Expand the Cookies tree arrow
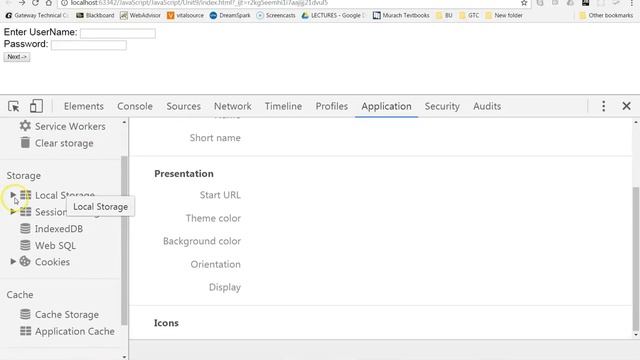This screenshot has height=360, width=640. [13, 262]
